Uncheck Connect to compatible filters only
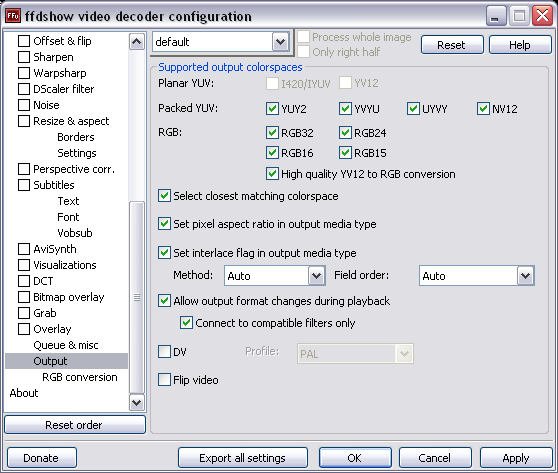The width and height of the screenshot is (558, 473). (x=186, y=323)
